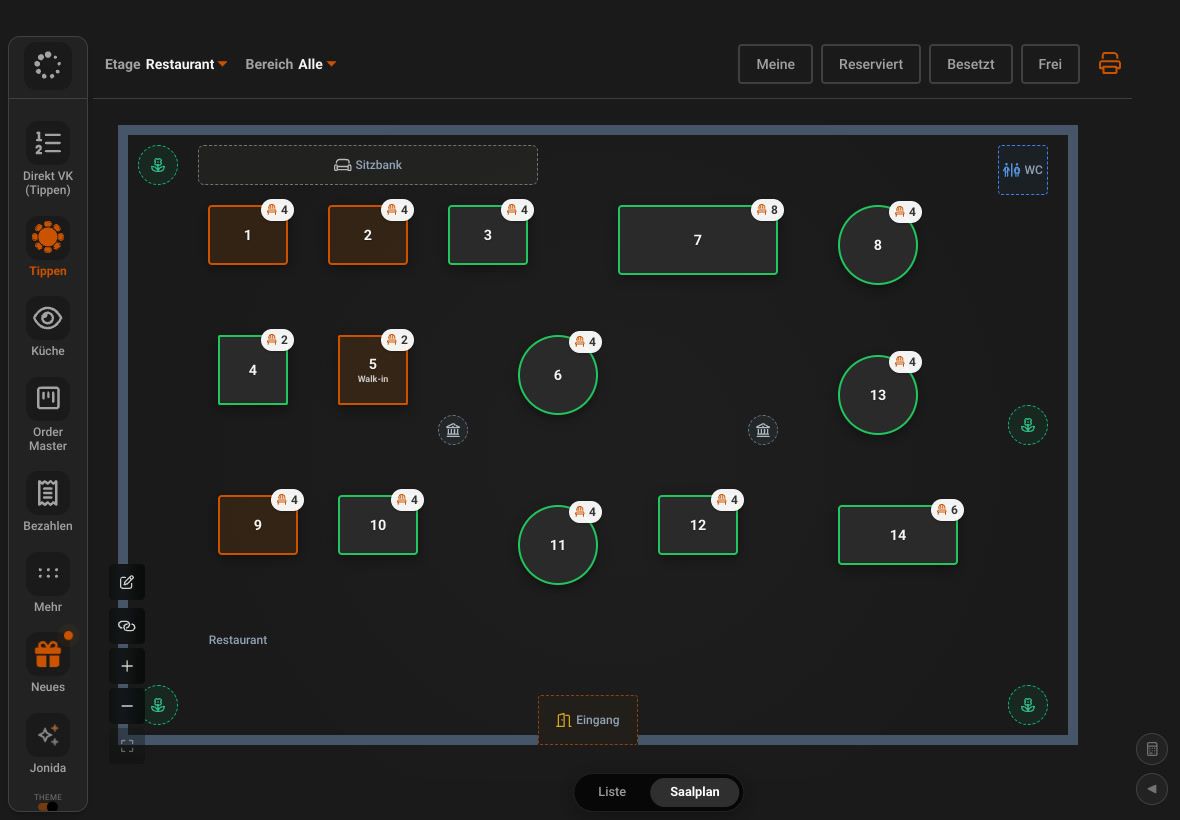Click the Sitzbank element
Viewport: 1180px width, 820px height.
368,165
